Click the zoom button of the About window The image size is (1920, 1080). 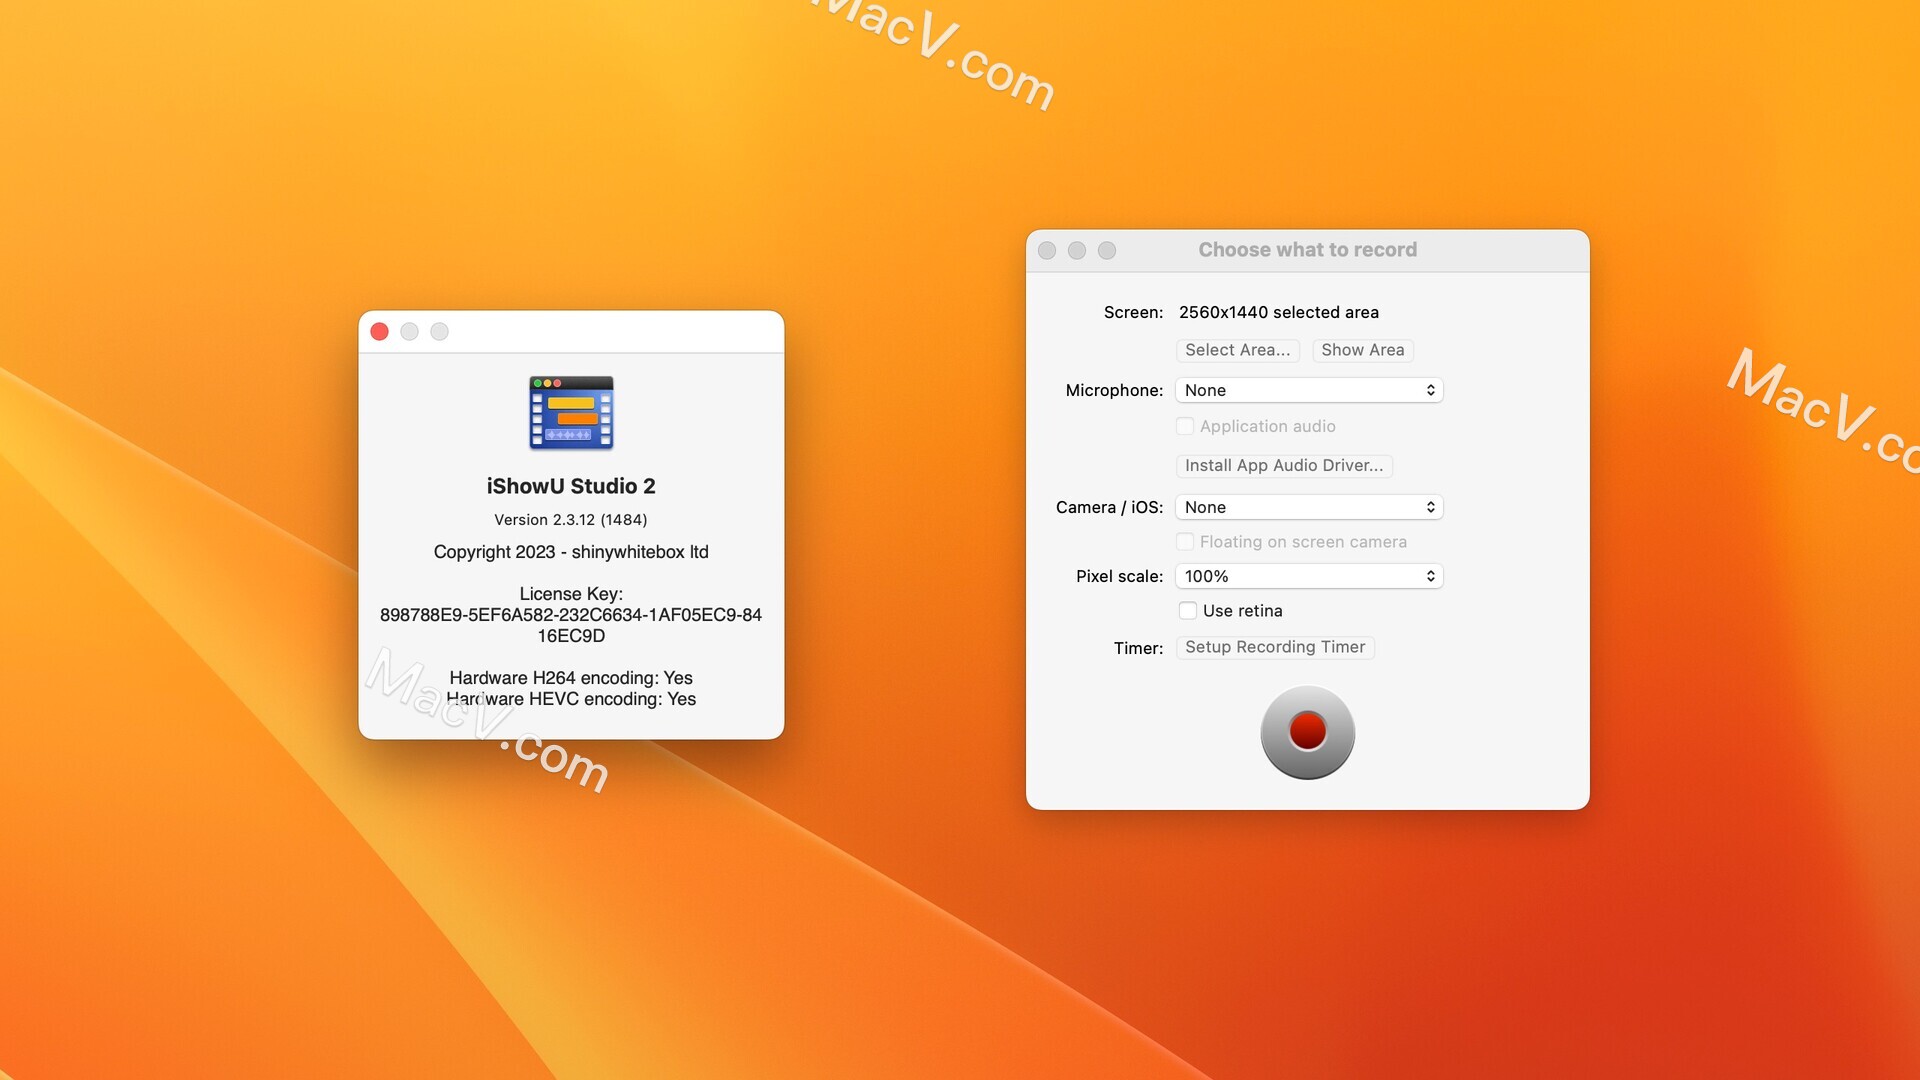click(x=439, y=332)
